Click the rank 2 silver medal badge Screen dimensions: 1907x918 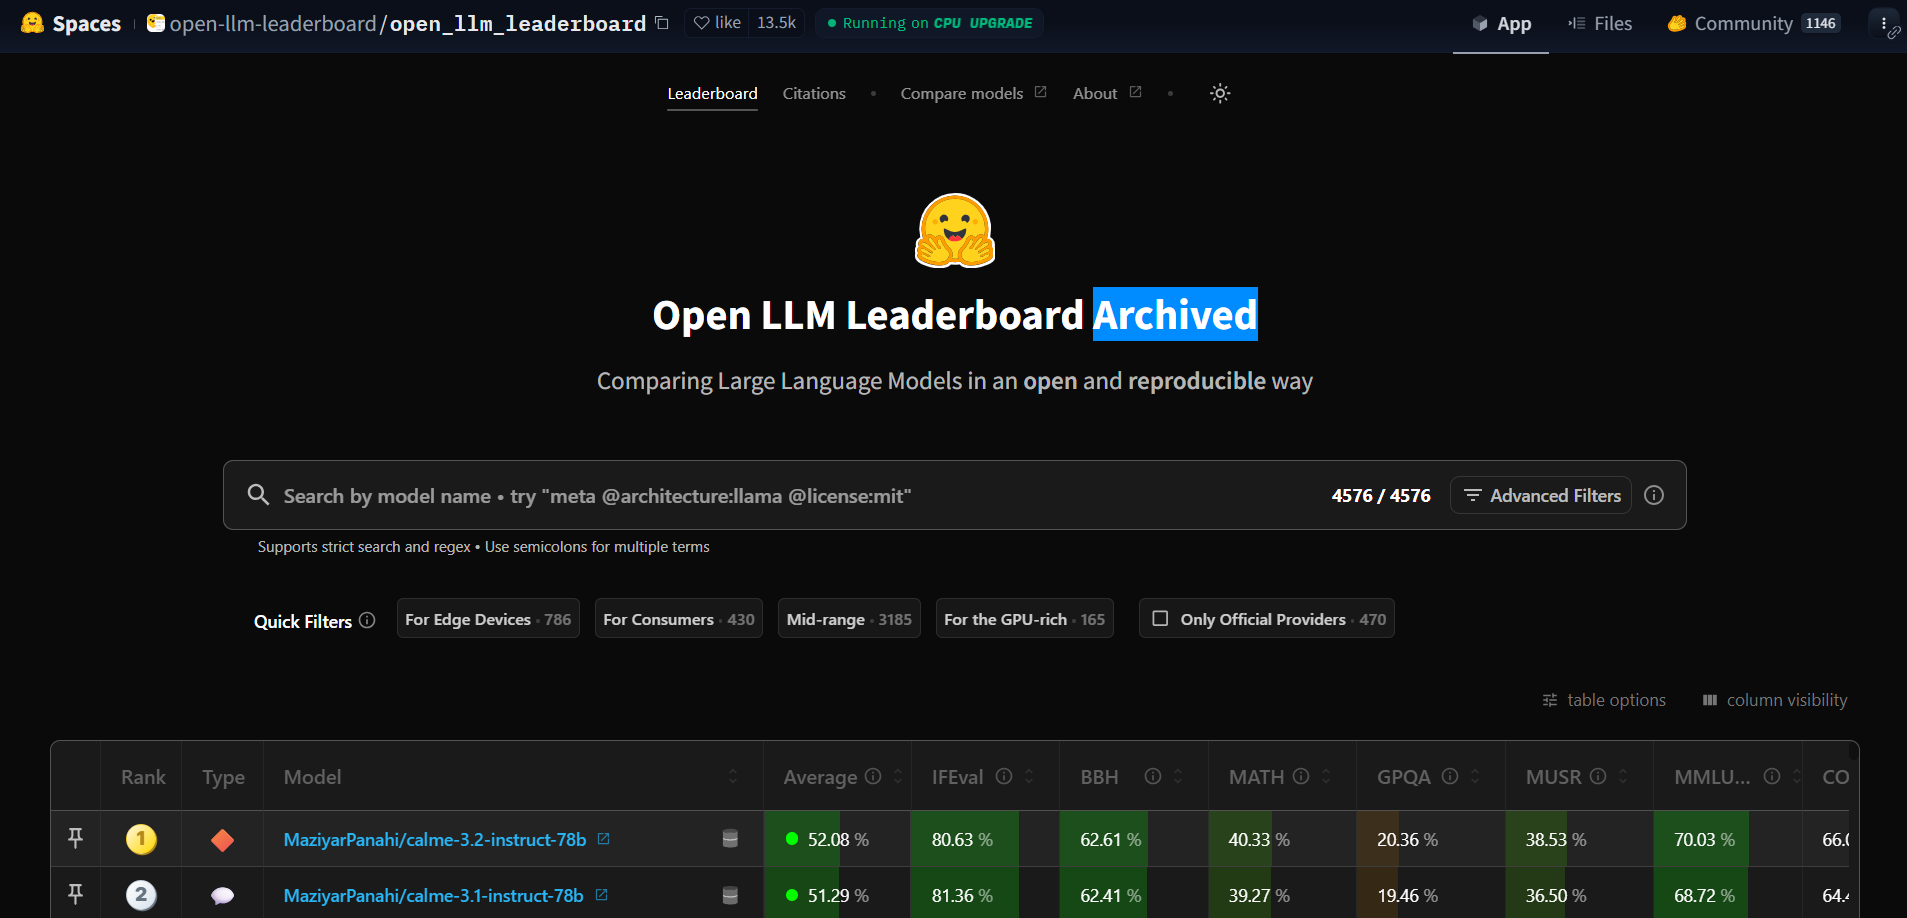coord(141,895)
